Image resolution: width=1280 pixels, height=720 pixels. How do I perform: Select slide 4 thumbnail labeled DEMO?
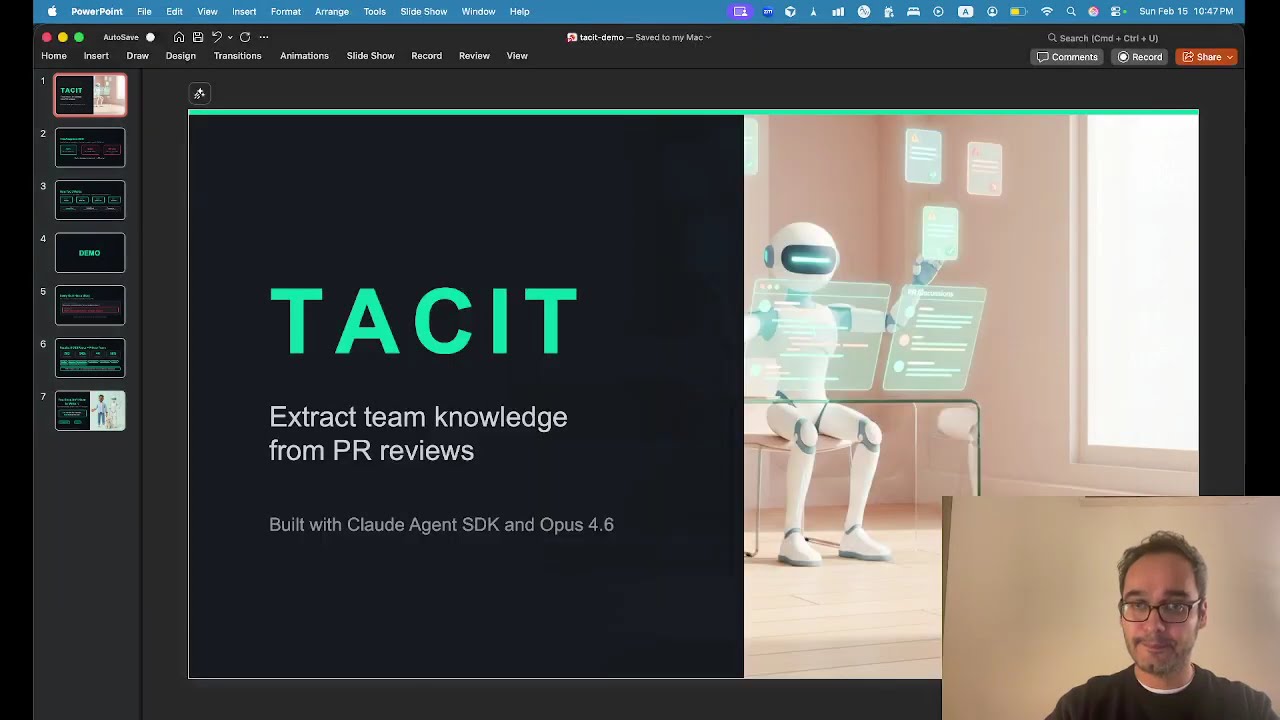click(90, 253)
